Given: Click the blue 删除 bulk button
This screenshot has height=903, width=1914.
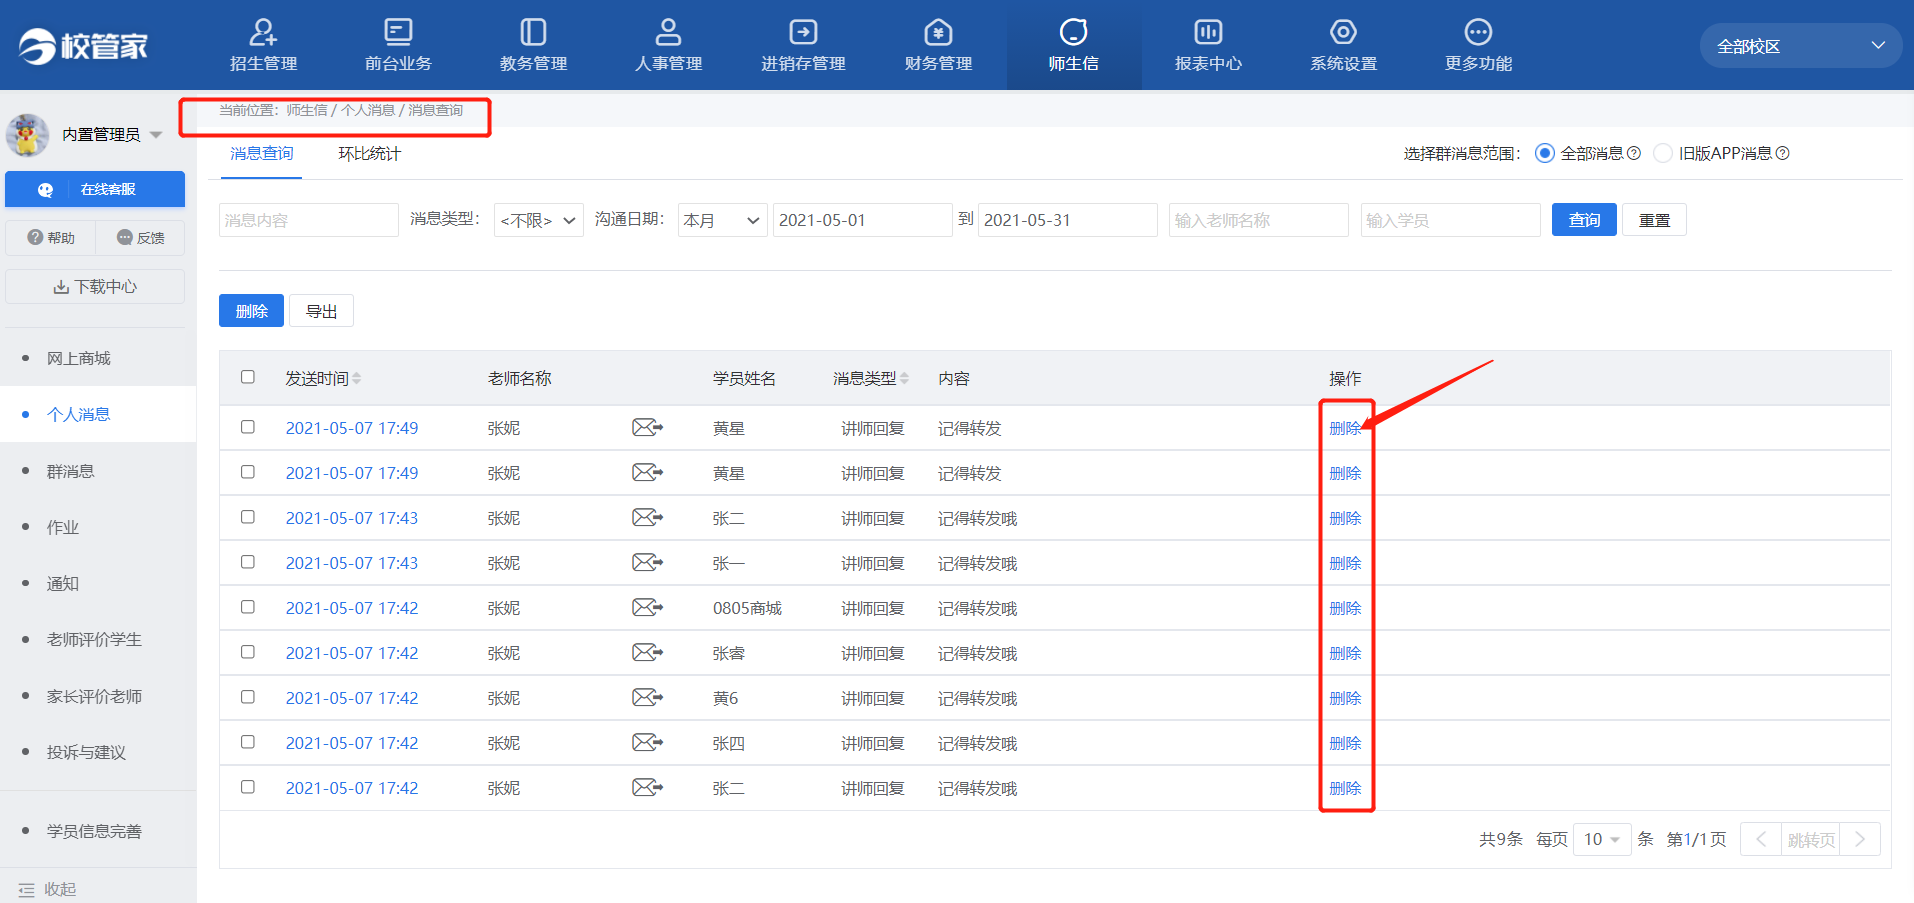Looking at the screenshot, I should click(x=251, y=311).
